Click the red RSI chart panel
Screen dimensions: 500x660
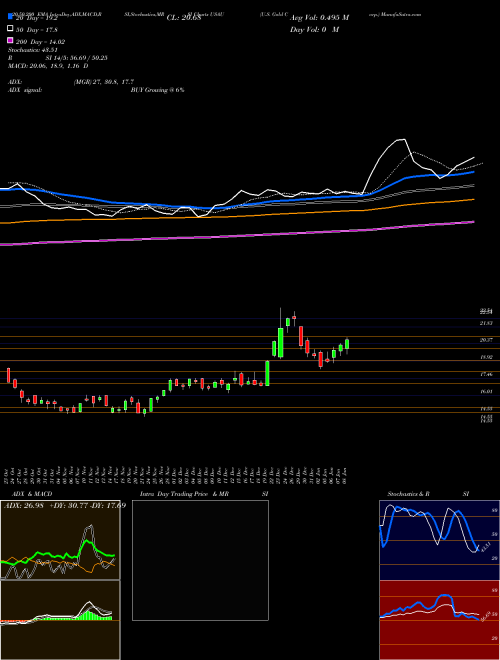(439, 620)
